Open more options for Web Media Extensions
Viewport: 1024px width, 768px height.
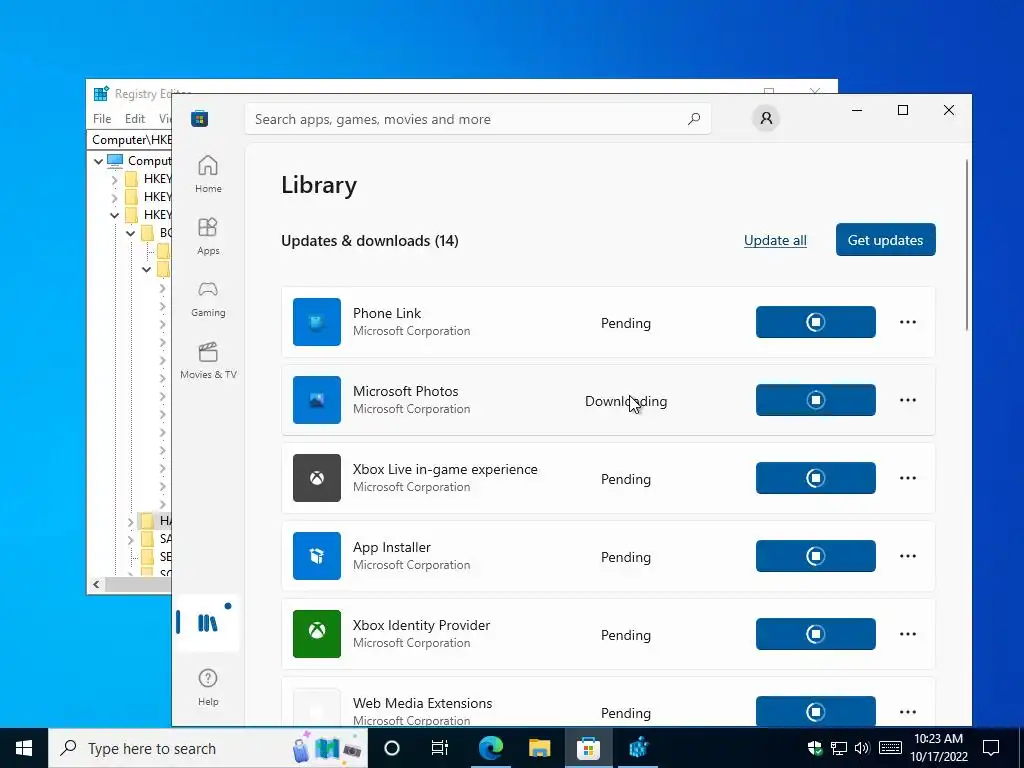pos(908,712)
